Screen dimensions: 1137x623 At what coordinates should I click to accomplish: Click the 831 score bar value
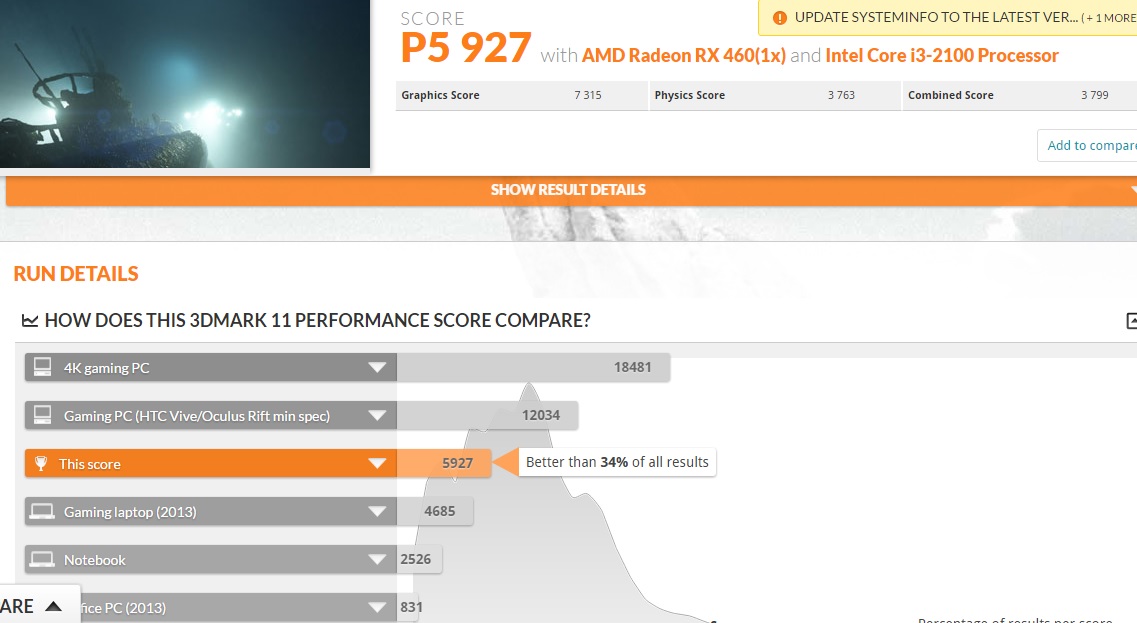(411, 607)
